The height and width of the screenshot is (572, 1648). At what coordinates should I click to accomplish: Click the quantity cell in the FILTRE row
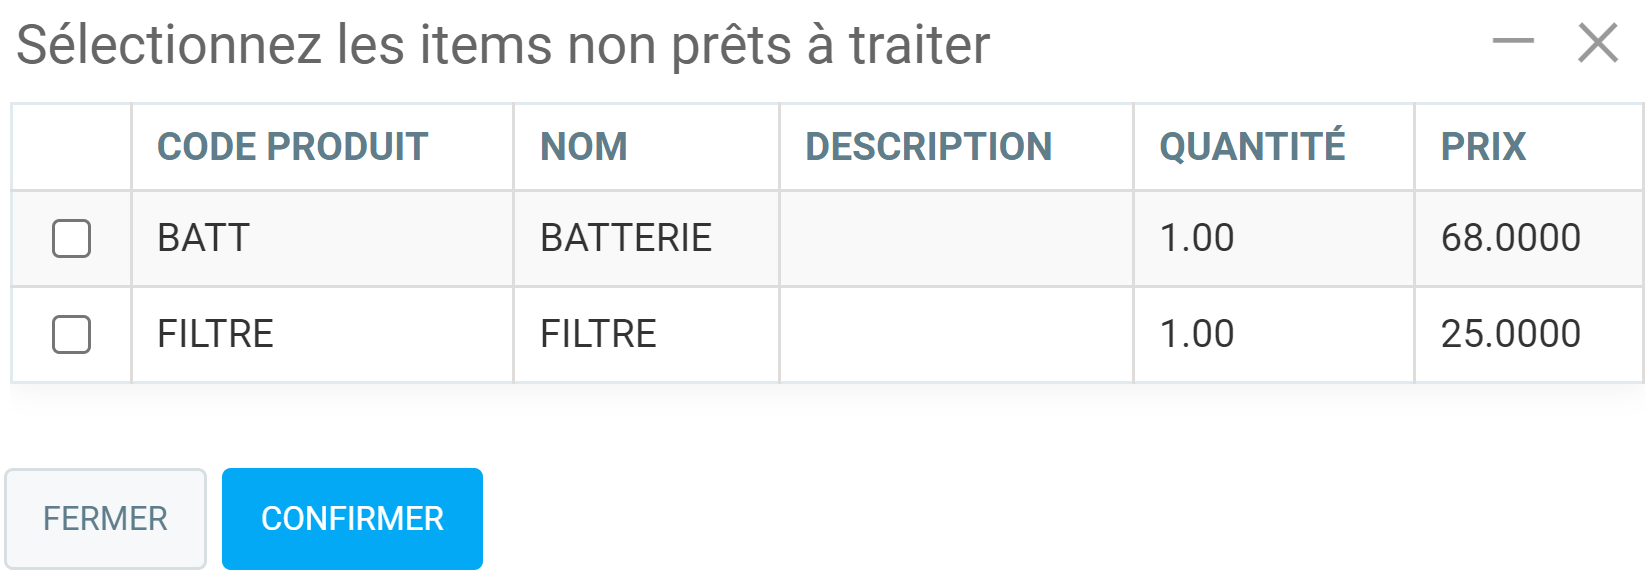(1197, 334)
